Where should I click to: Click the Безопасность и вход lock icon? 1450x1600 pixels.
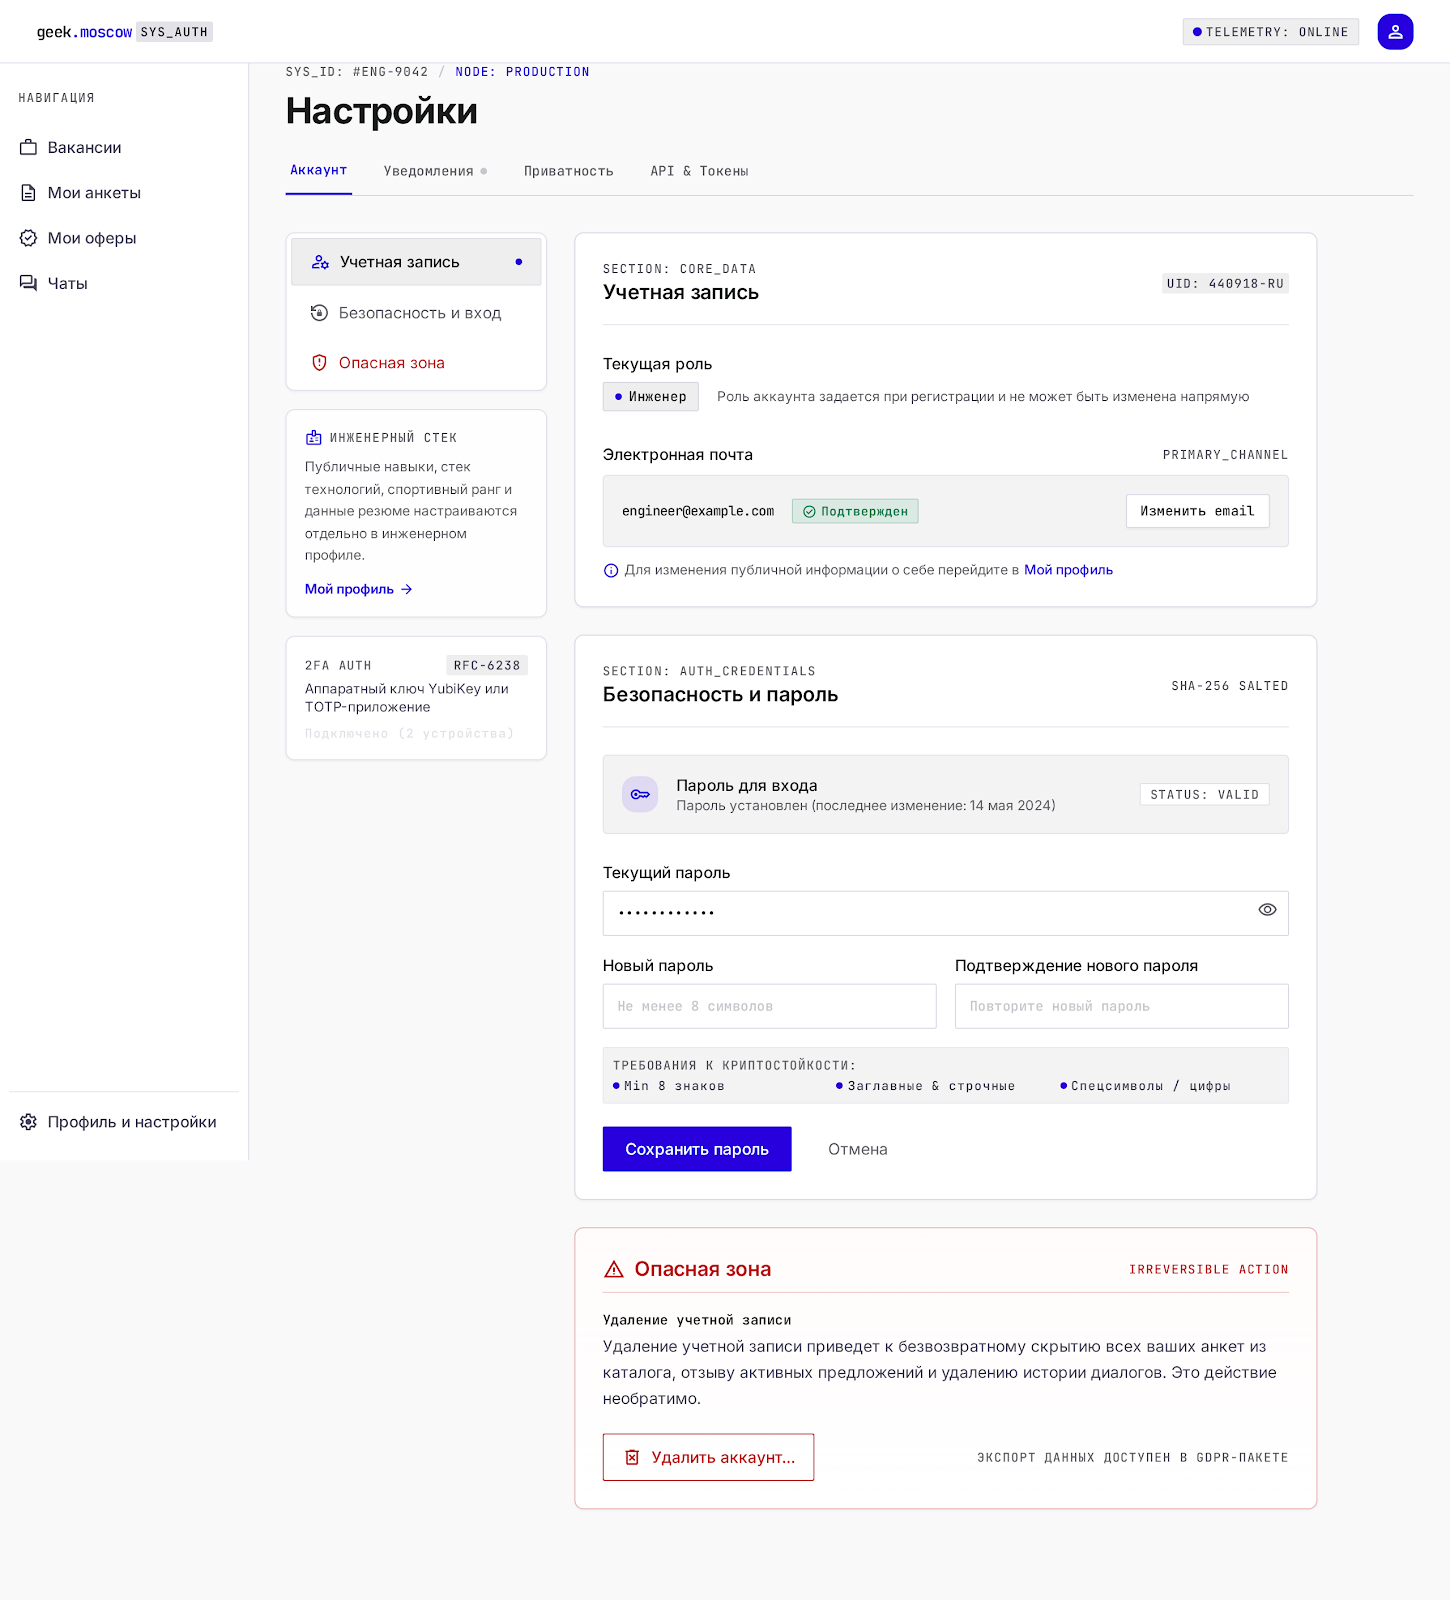(x=319, y=313)
